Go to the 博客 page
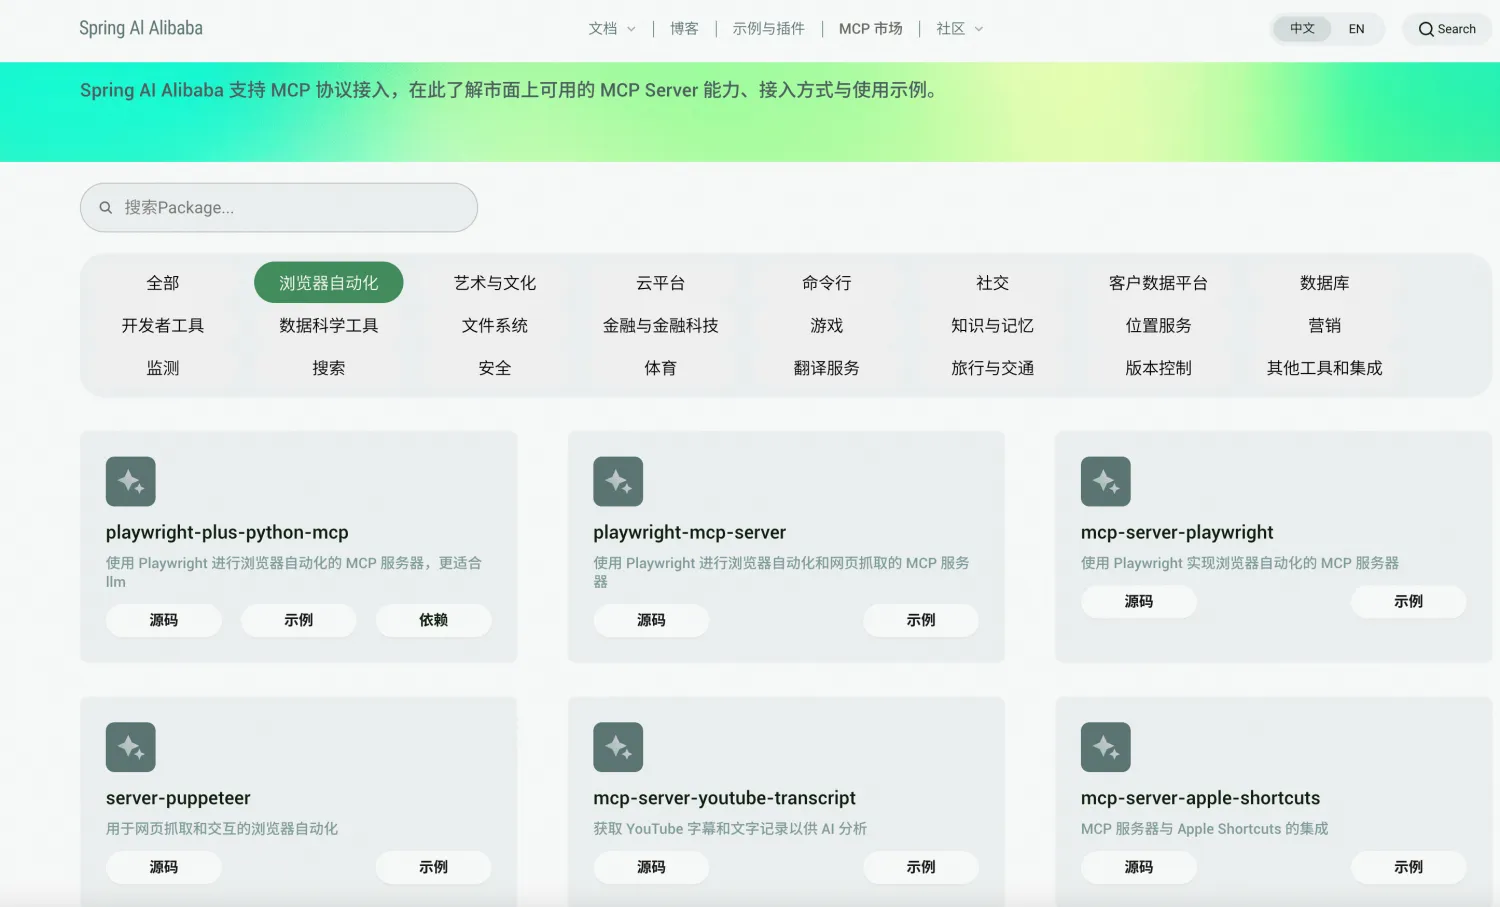 tap(684, 29)
